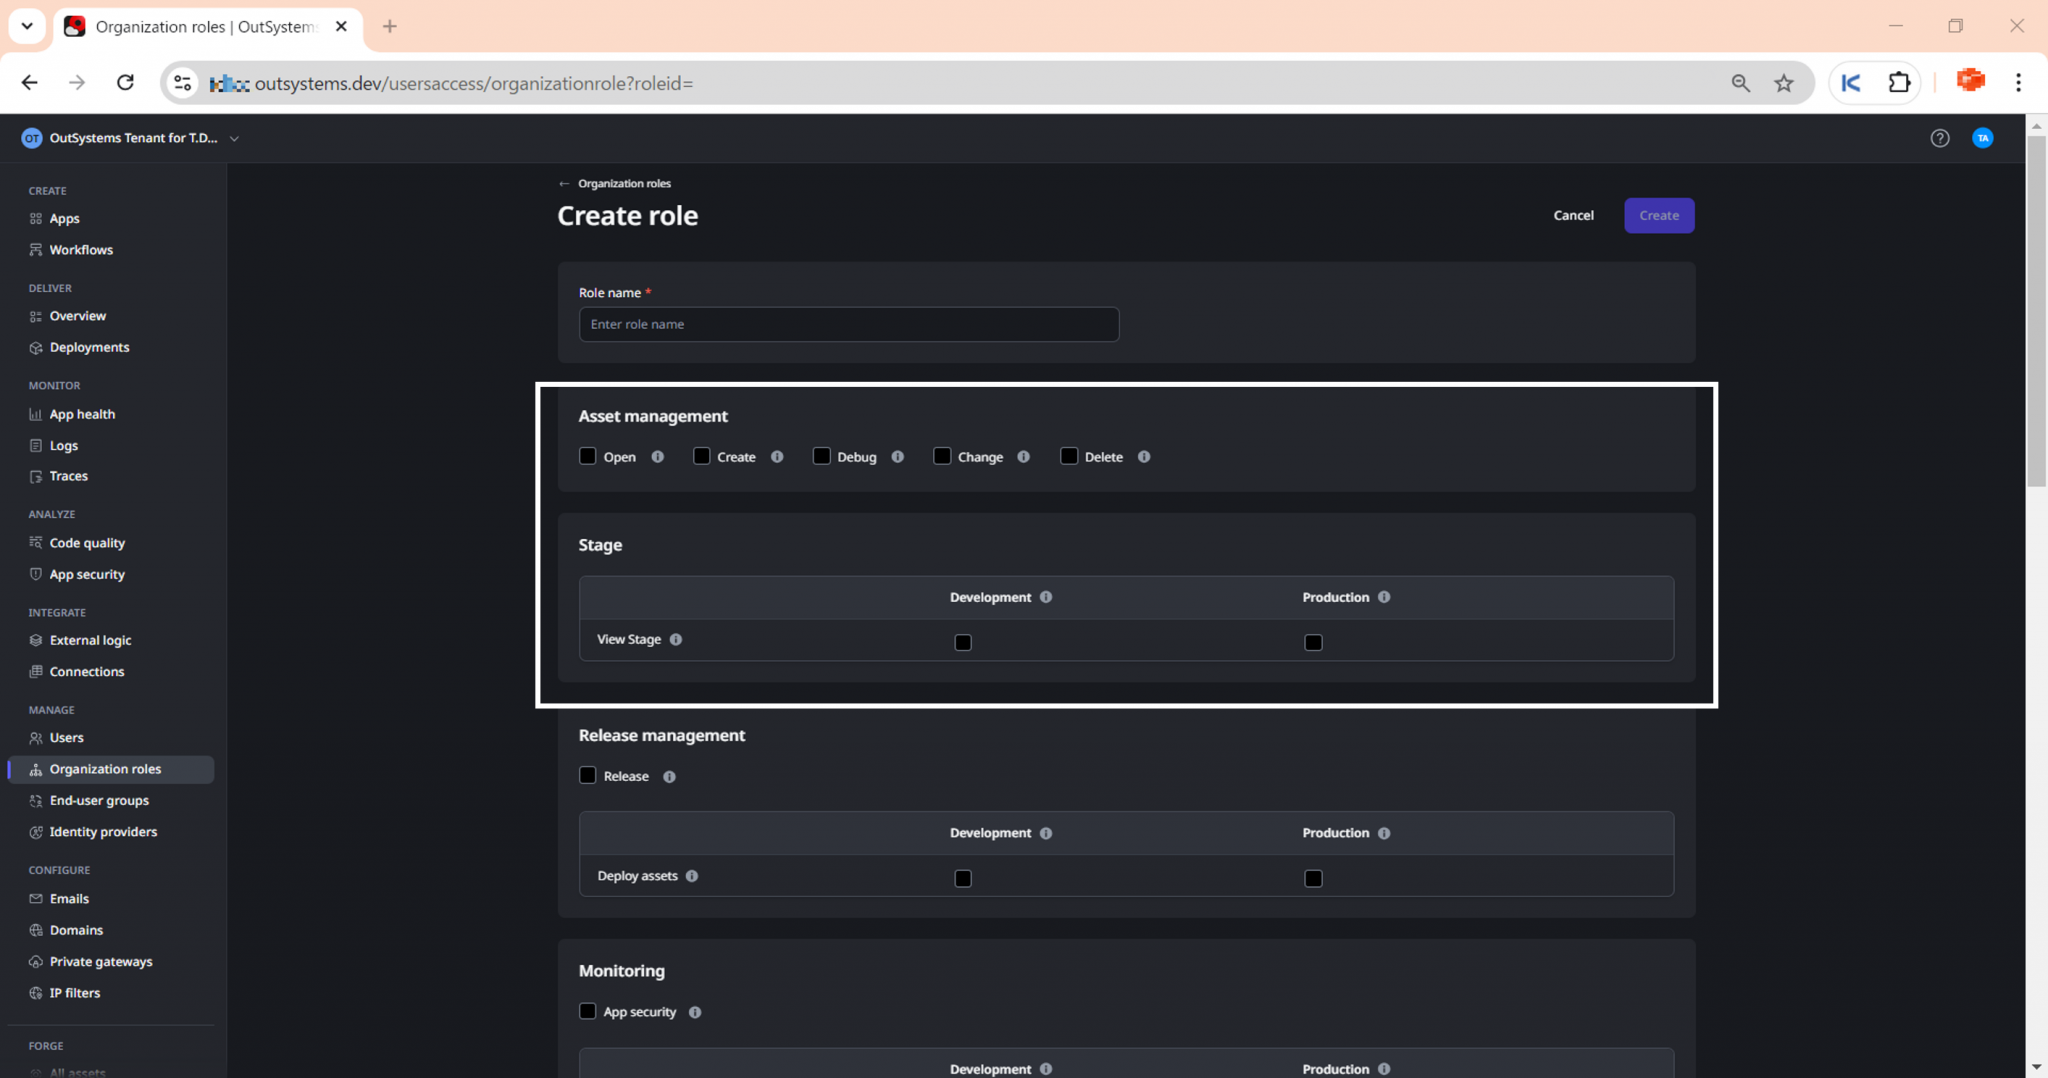
Task: Select Identity providers in the sidebar
Action: 103,831
